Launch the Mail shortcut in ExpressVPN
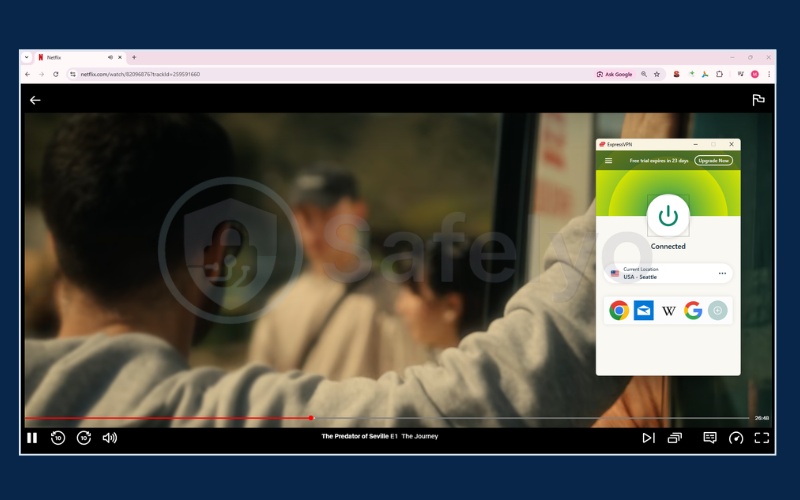 pos(643,310)
